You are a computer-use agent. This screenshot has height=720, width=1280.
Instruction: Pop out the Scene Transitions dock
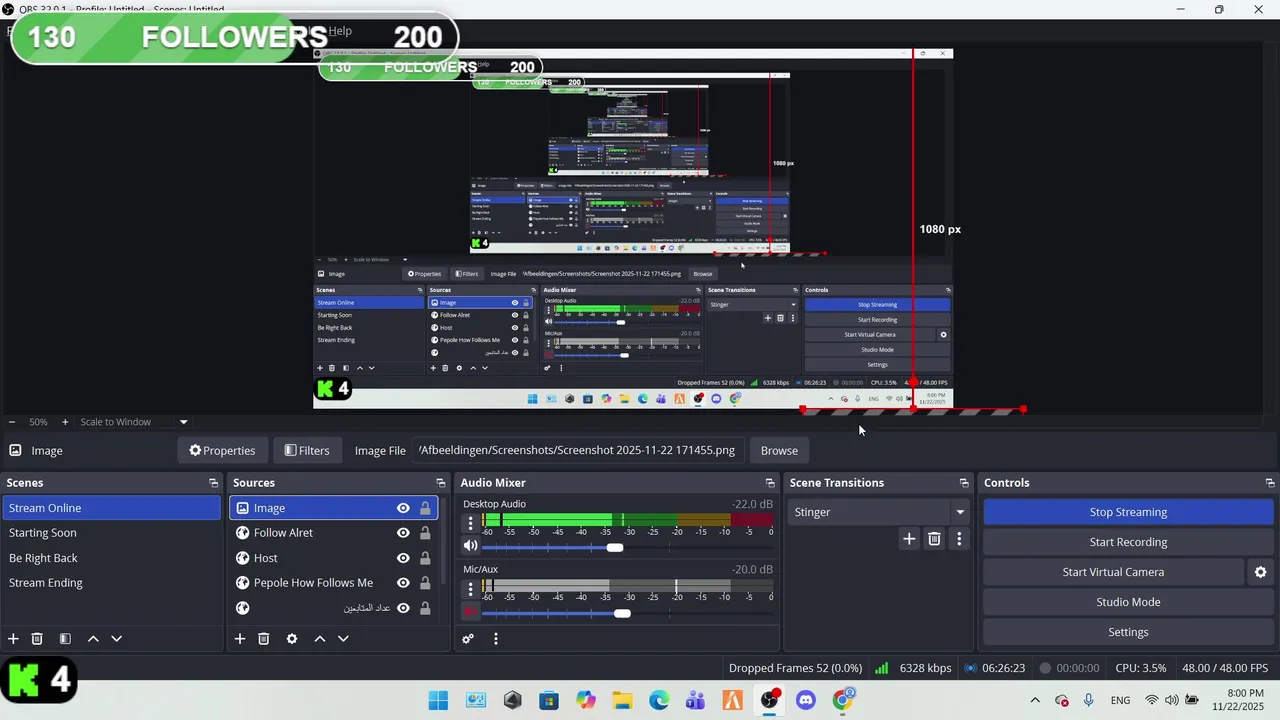[x=964, y=483]
